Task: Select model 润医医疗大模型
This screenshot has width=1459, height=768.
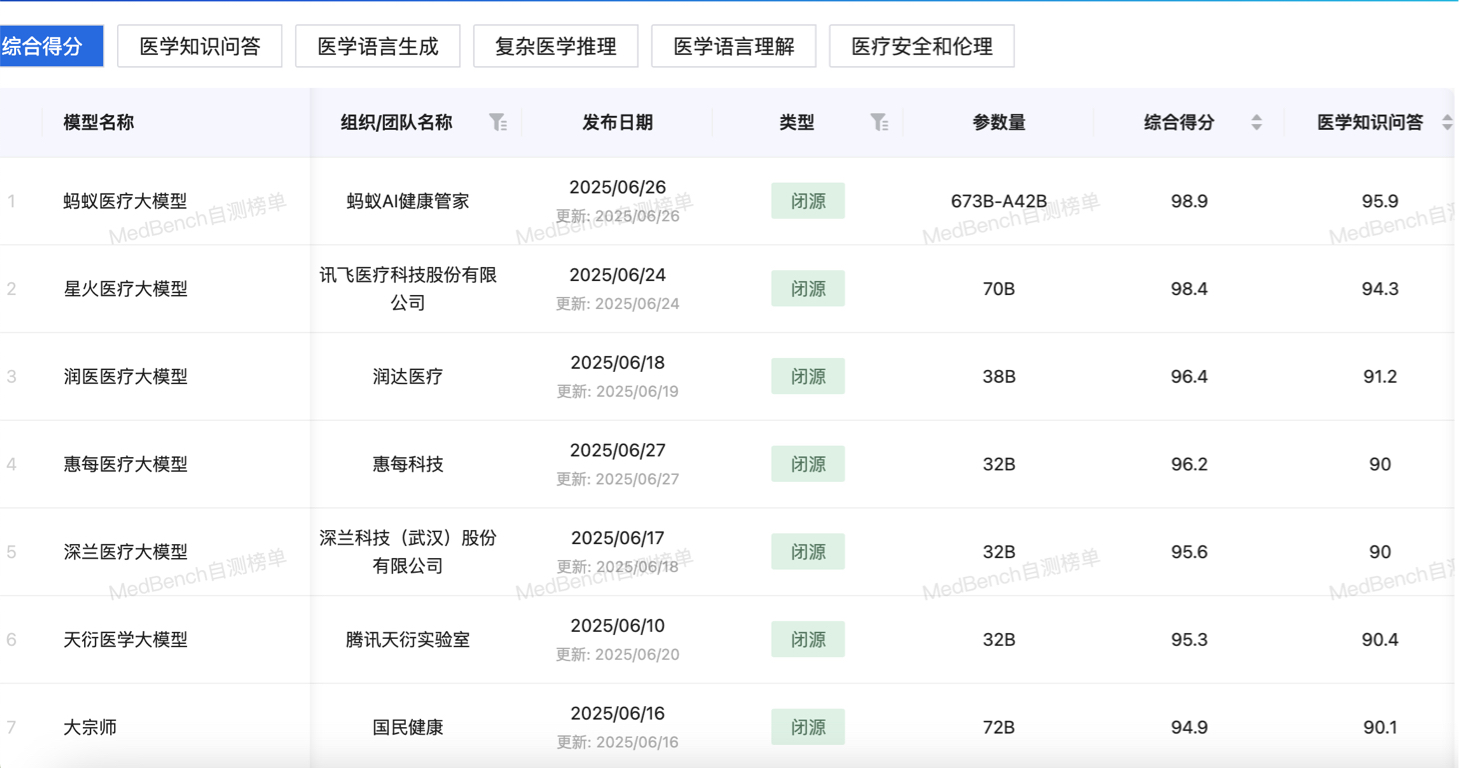Action: pyautogui.click(x=125, y=377)
